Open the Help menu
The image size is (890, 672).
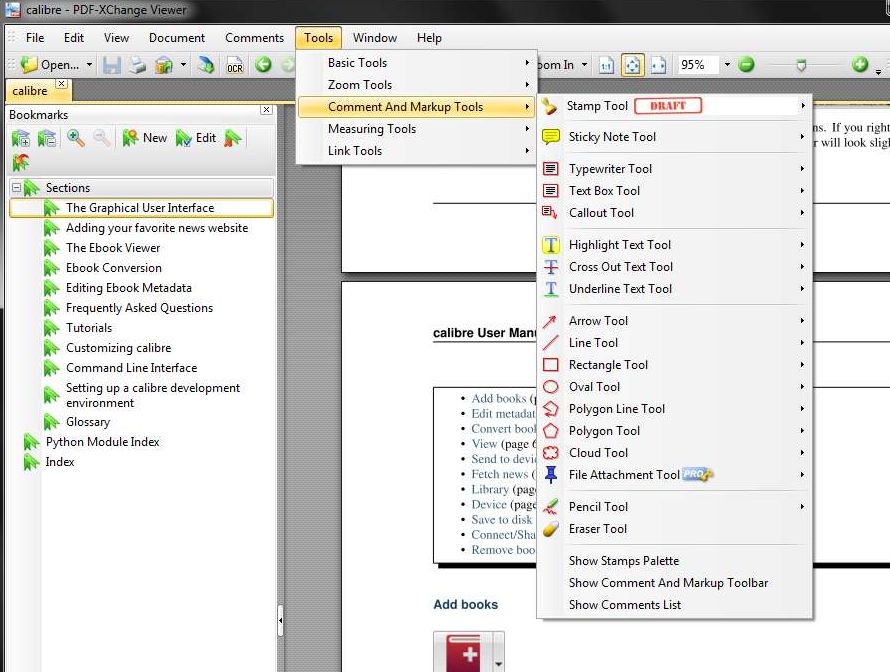pyautogui.click(x=429, y=37)
